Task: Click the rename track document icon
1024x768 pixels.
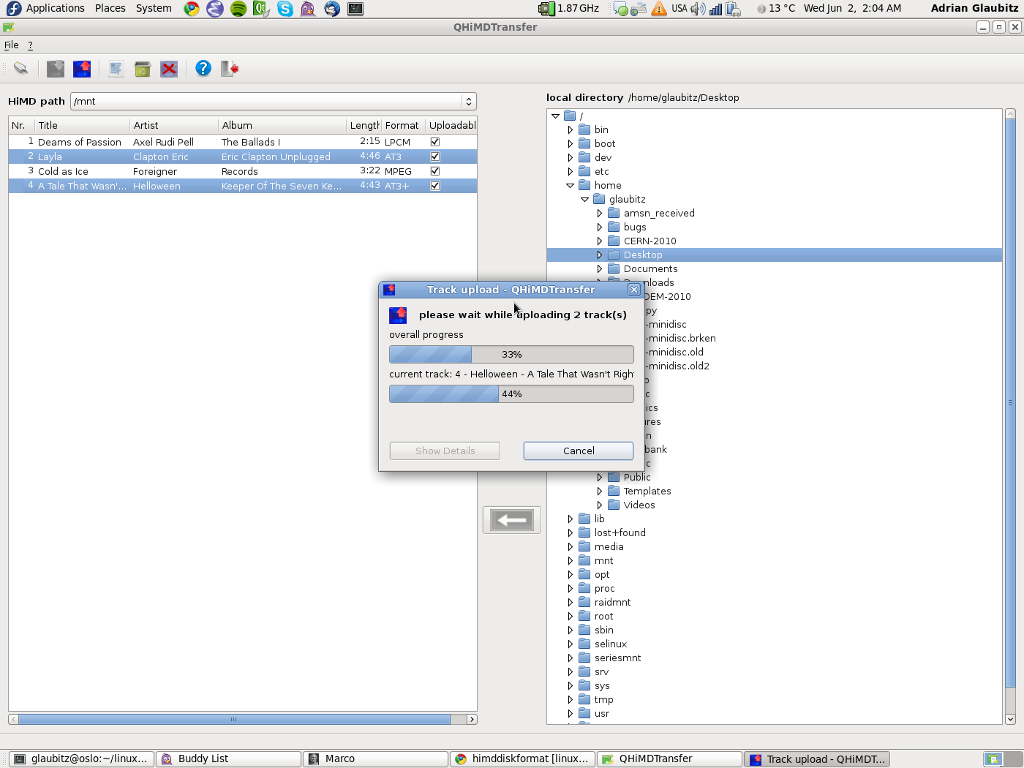Action: click(116, 69)
